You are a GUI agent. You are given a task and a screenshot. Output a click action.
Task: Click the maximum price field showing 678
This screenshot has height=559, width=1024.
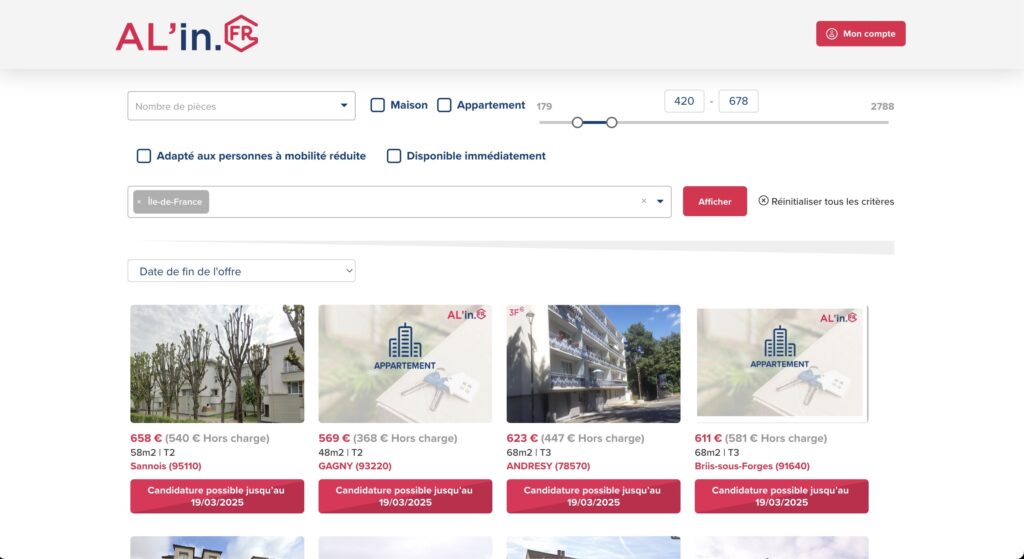click(738, 101)
